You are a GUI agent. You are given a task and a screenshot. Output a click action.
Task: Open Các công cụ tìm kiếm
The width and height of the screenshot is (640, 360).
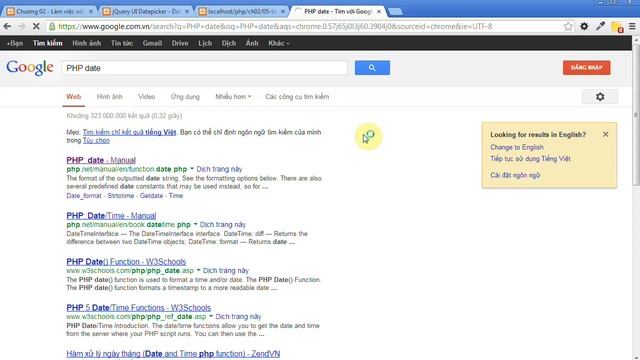pos(297,97)
